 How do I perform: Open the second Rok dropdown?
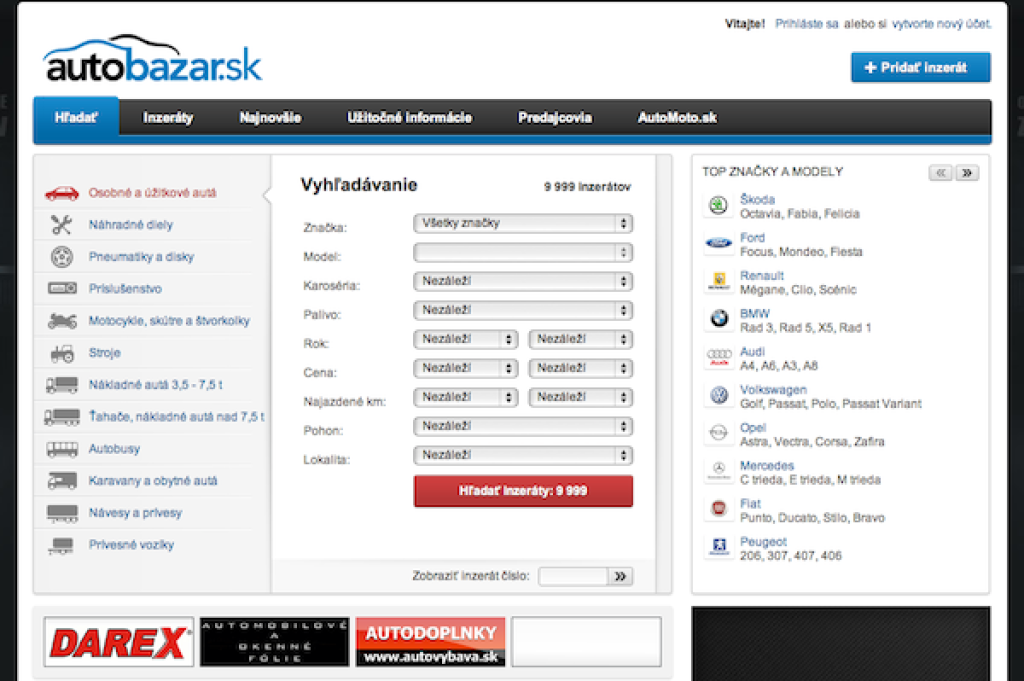pos(581,339)
